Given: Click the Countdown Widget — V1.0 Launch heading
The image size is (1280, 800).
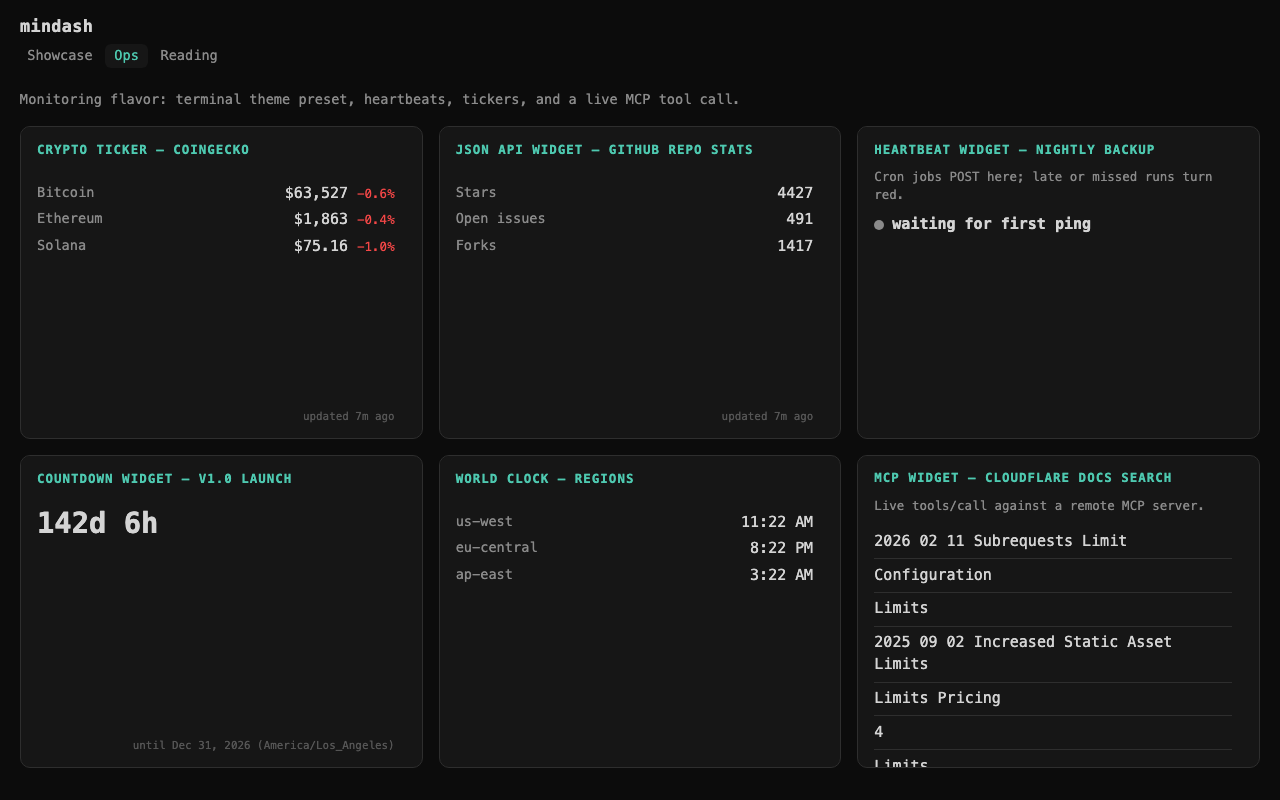Looking at the screenshot, I should point(165,479).
